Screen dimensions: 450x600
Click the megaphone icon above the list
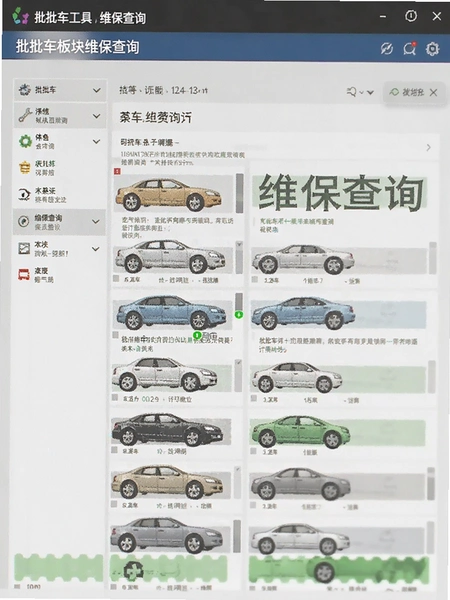pos(351,92)
